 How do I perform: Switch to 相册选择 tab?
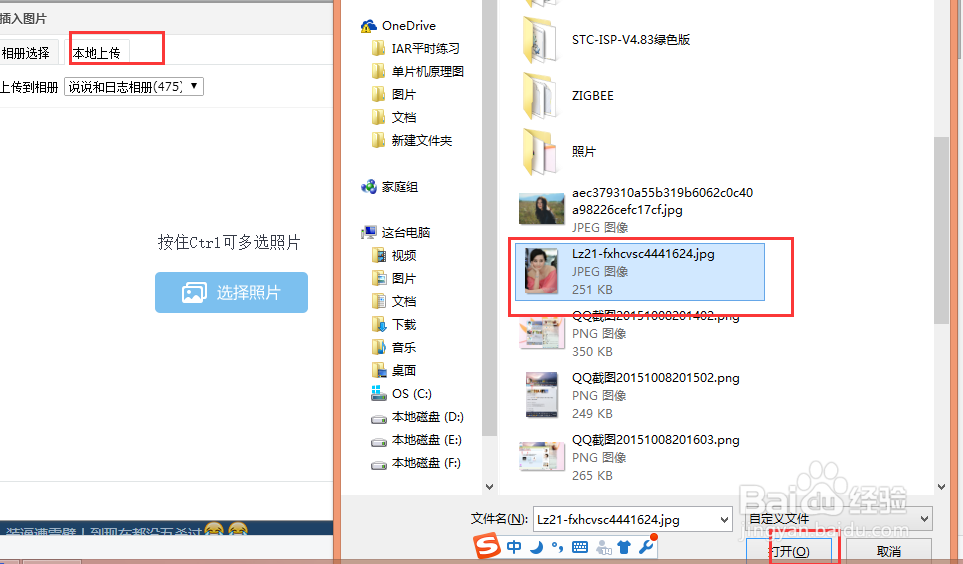coord(26,53)
